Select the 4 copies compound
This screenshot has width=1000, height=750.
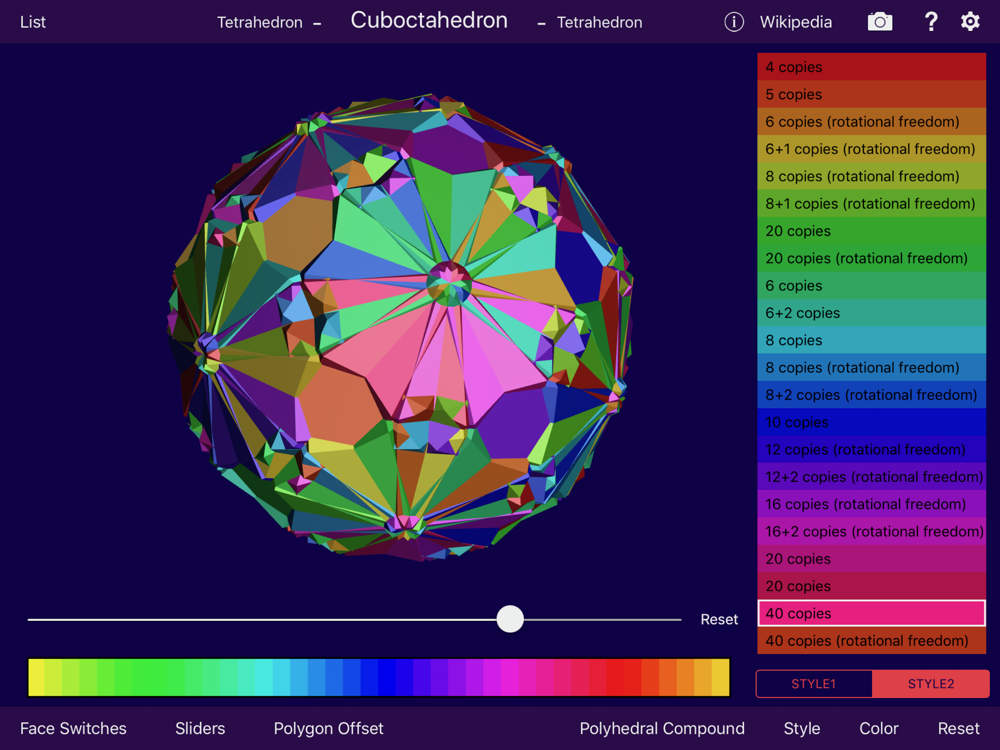click(871, 67)
